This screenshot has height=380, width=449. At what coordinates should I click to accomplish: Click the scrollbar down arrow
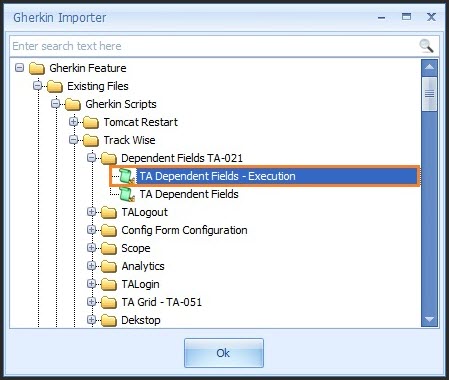[x=429, y=319]
